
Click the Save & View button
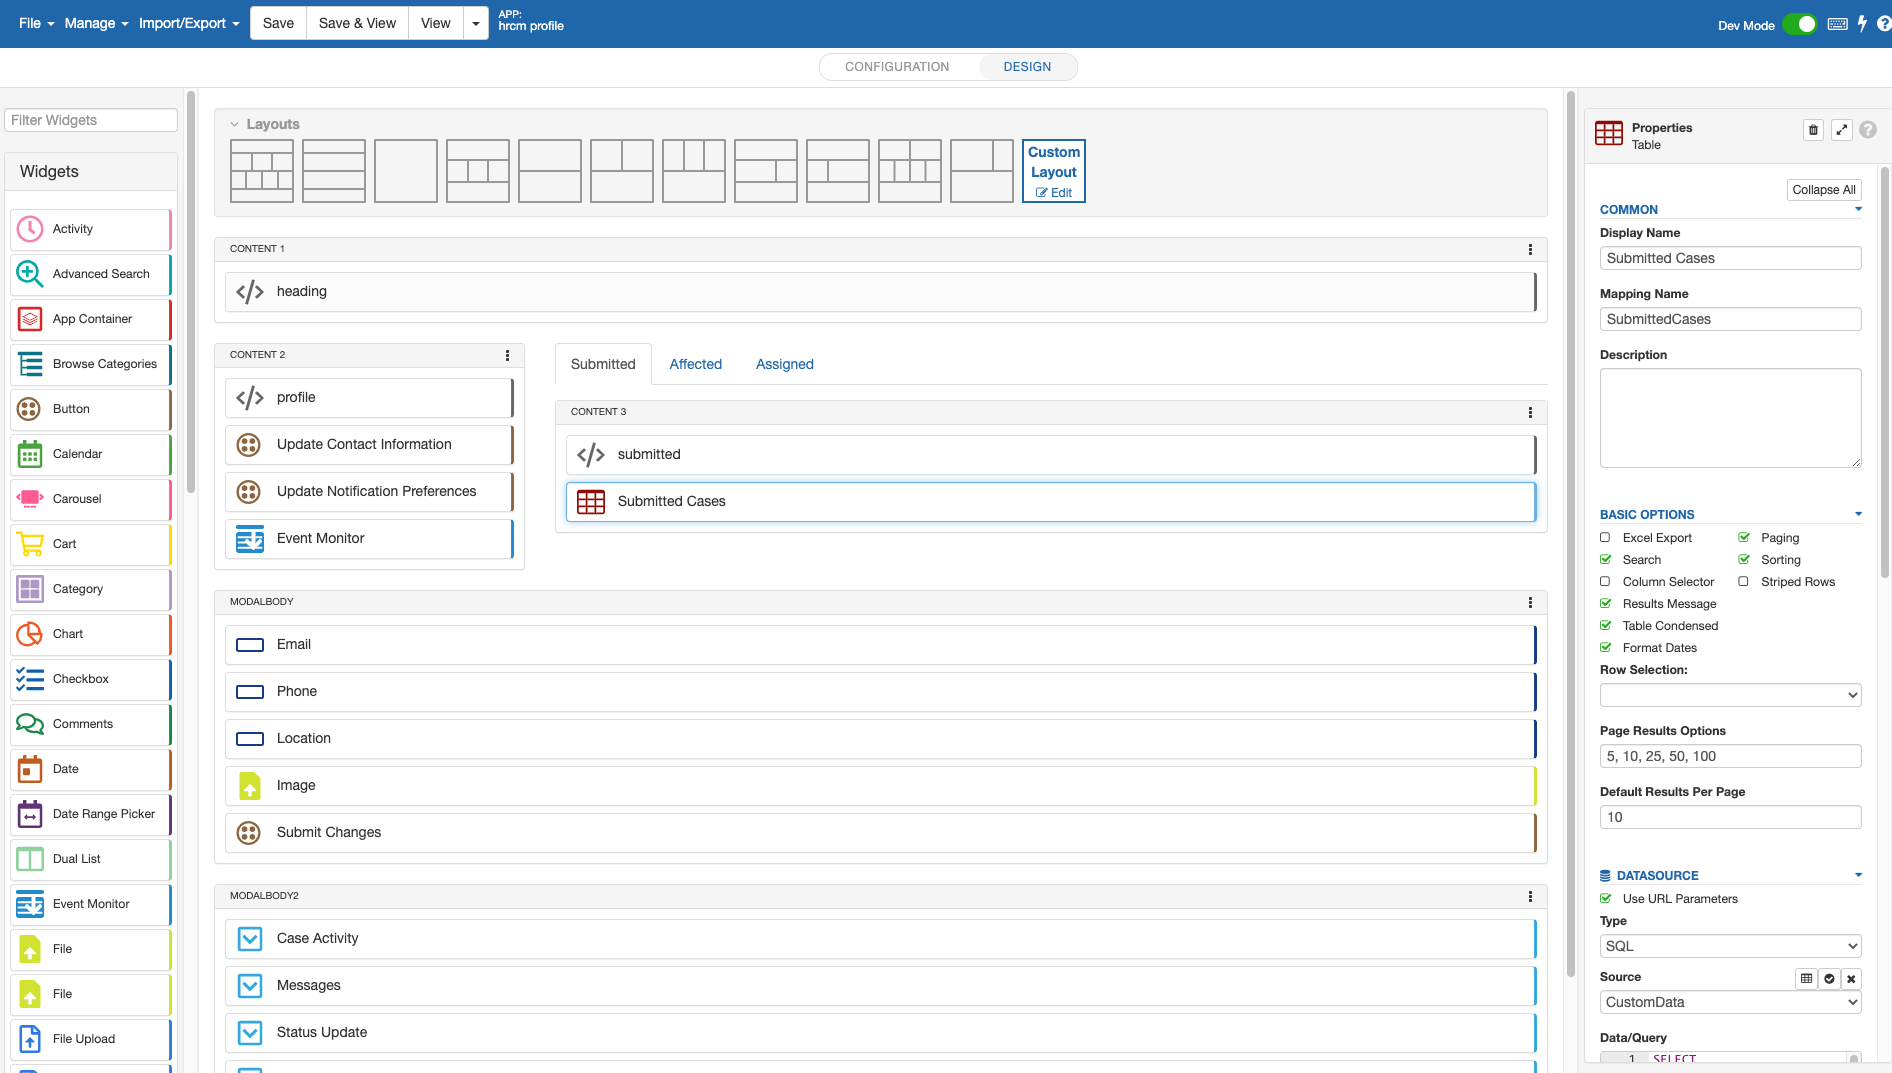point(357,23)
